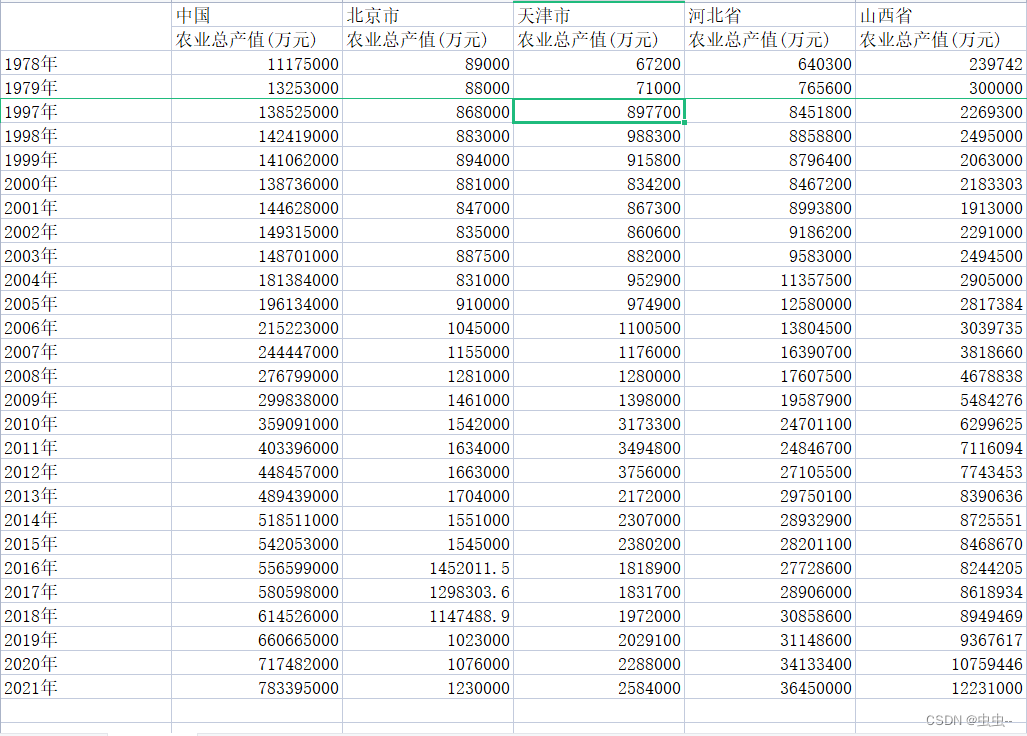1027x736 pixels.
Task: Select cell with value 2269300
Action: click(941, 112)
